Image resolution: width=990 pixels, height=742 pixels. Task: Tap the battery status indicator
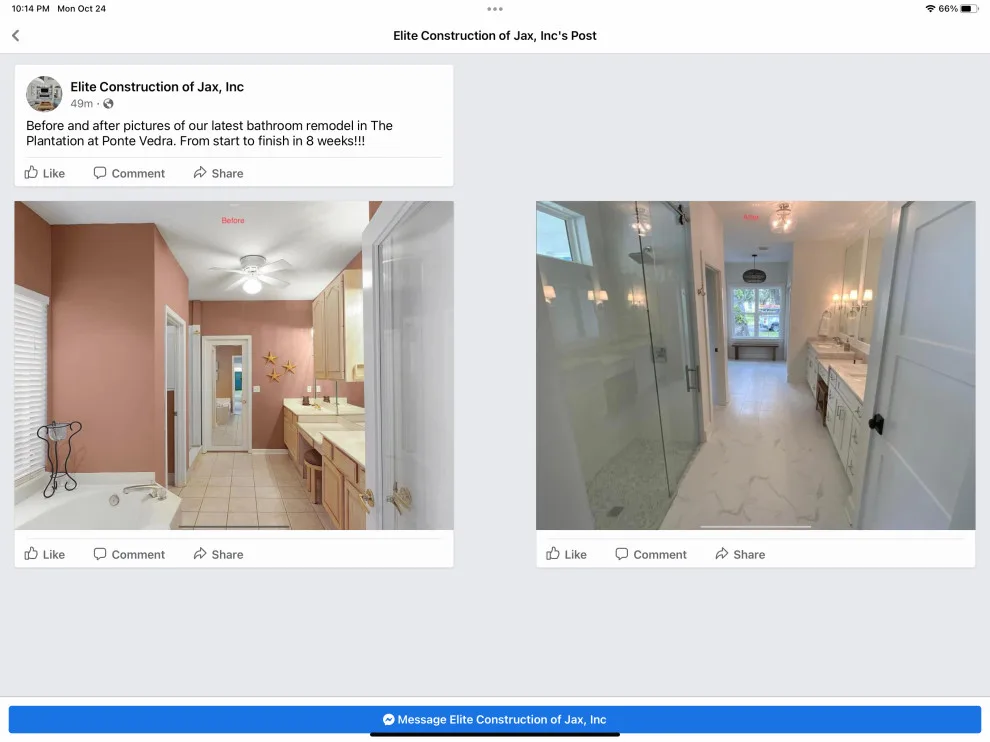[x=969, y=9]
